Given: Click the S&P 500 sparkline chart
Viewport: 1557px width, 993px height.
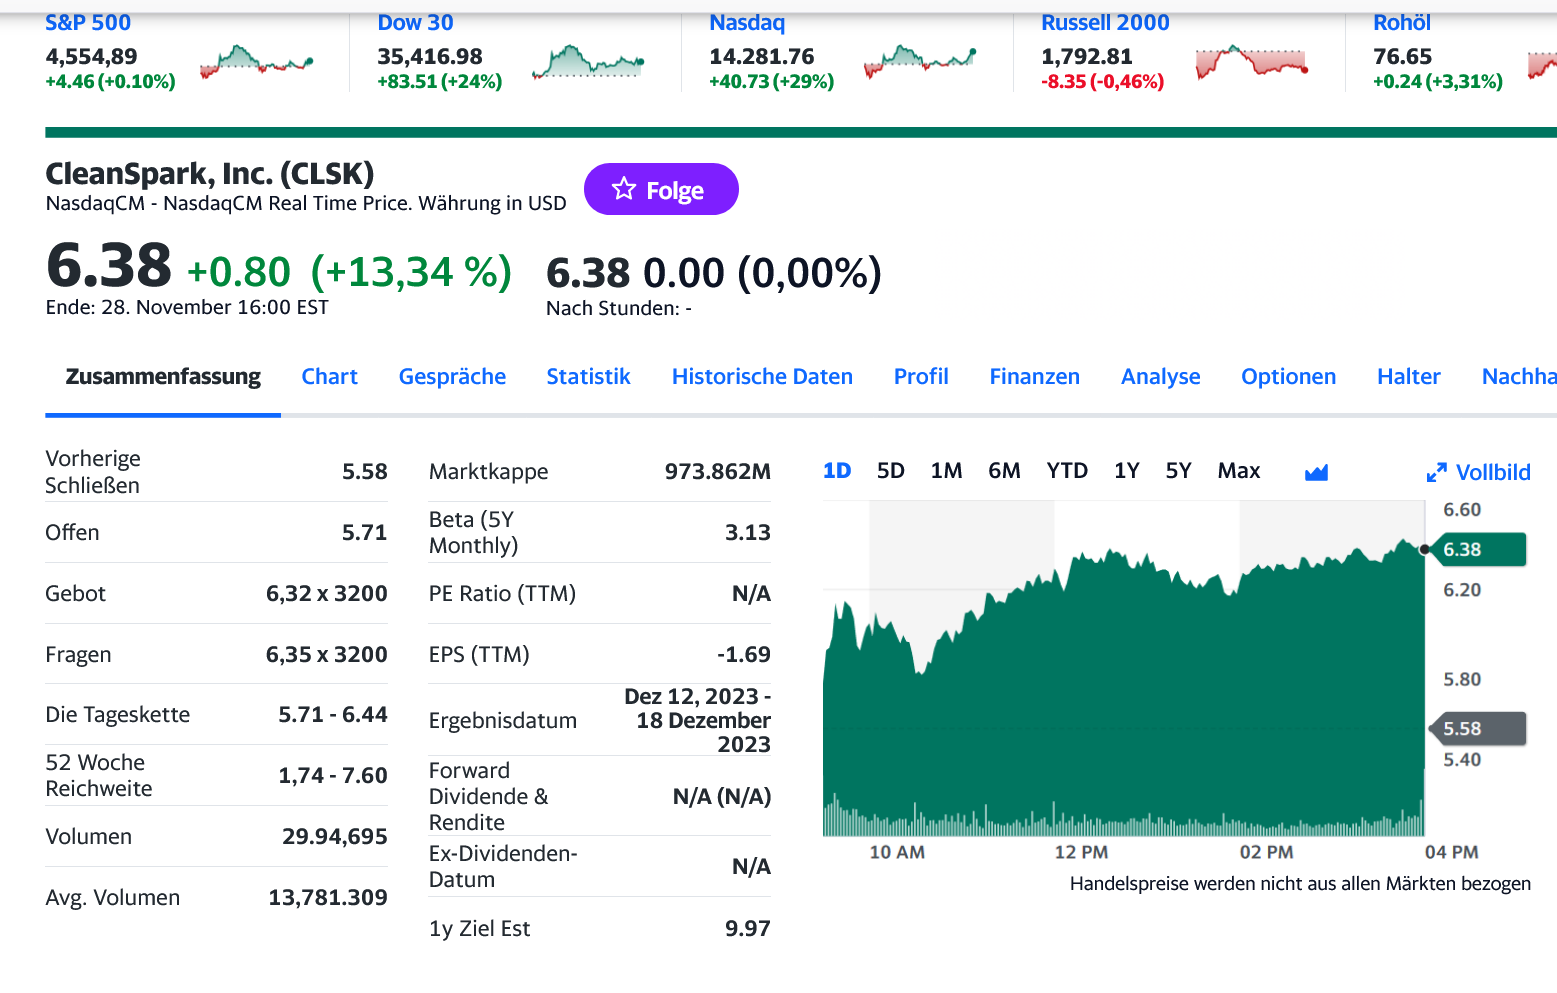Looking at the screenshot, I should (x=258, y=62).
